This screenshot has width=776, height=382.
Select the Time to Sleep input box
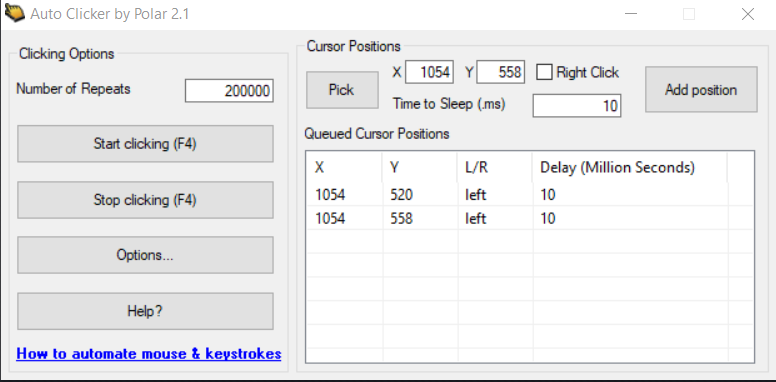pyautogui.click(x=577, y=106)
